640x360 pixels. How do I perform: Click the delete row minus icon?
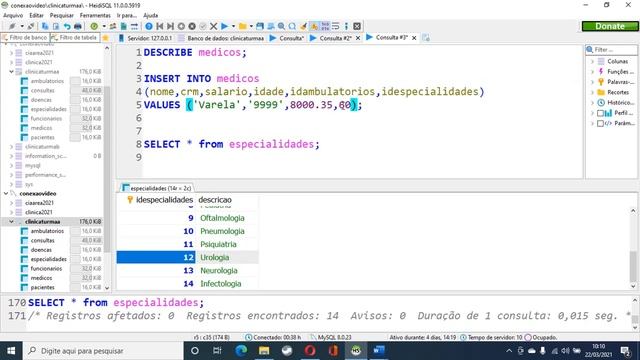click(192, 26)
